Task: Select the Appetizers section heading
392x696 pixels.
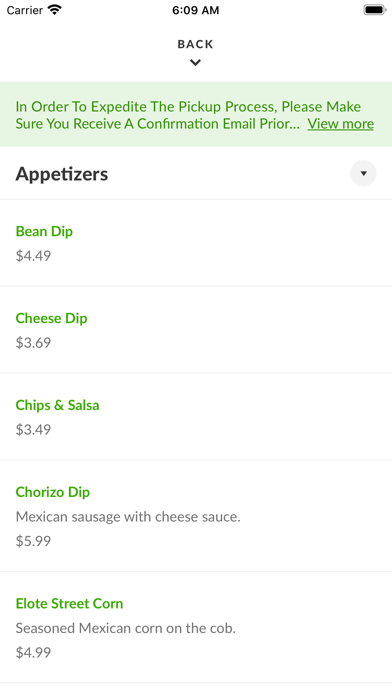Action: click(x=62, y=174)
